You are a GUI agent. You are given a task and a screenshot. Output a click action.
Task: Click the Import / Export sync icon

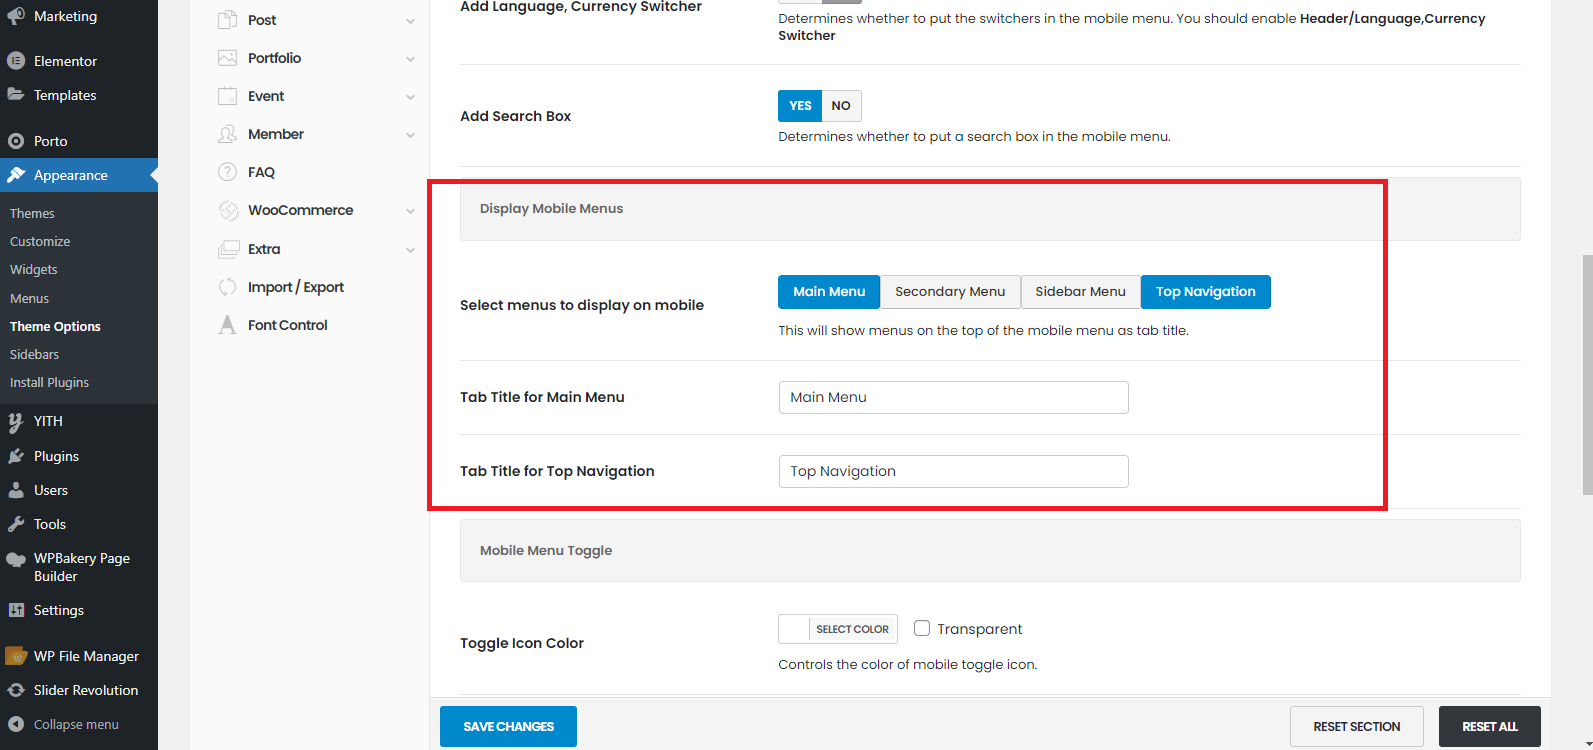(x=228, y=287)
